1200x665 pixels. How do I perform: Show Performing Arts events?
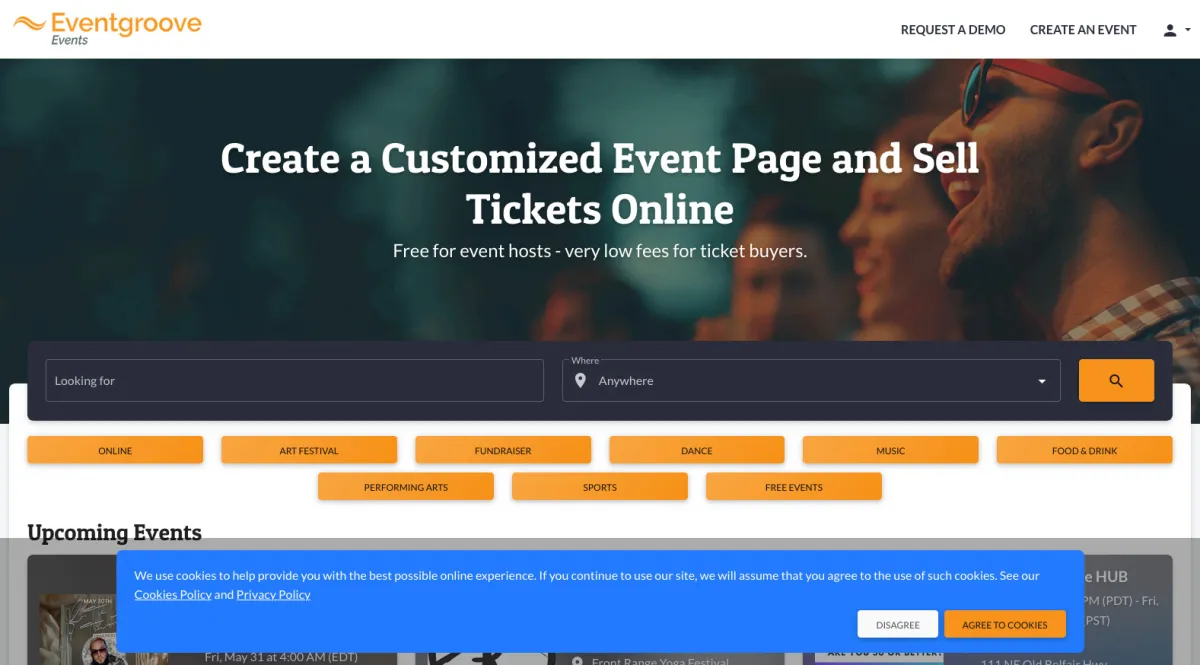coord(406,487)
